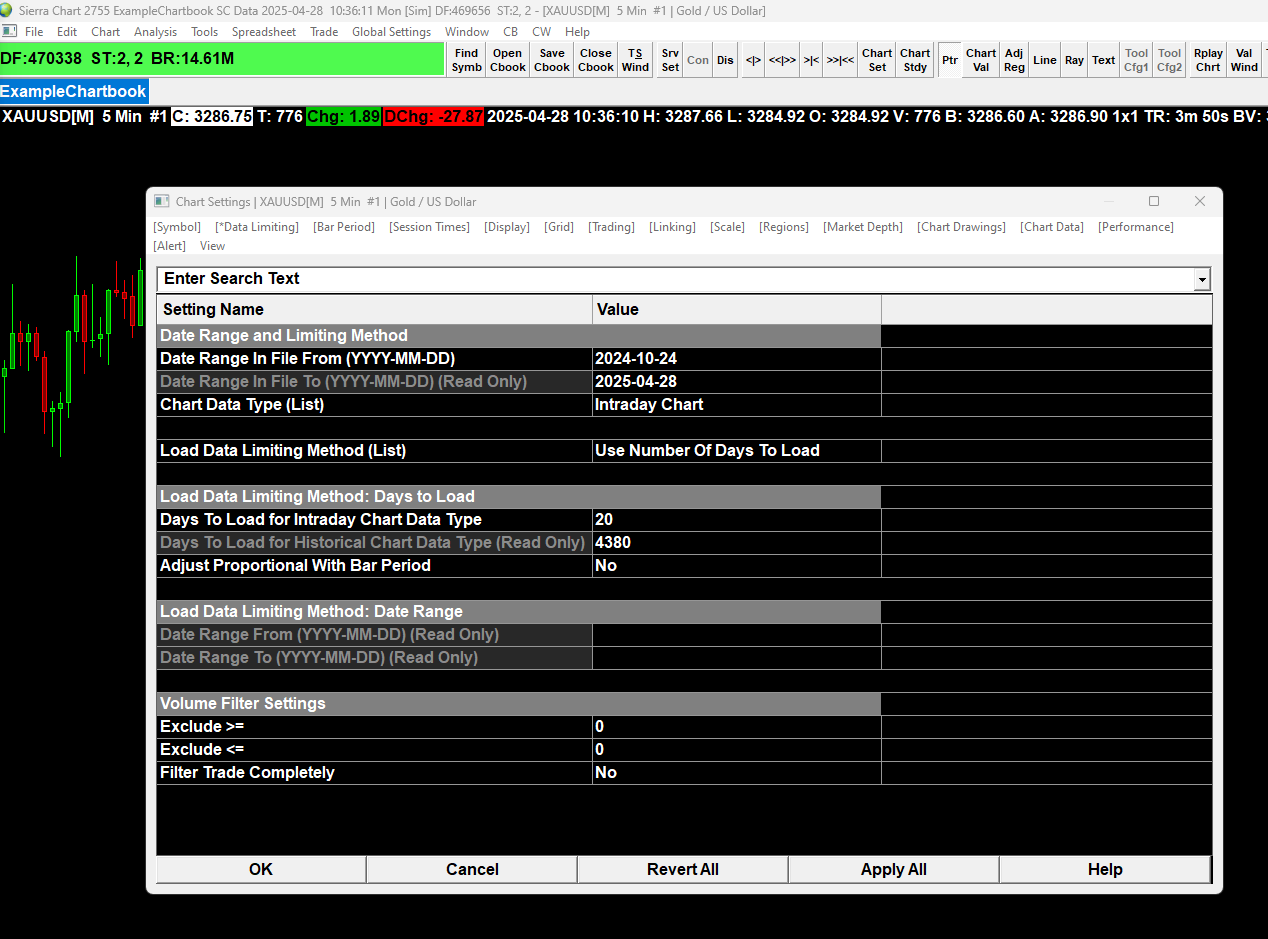Switch to [Alert] settings tab
The image size is (1268, 939).
[169, 246]
